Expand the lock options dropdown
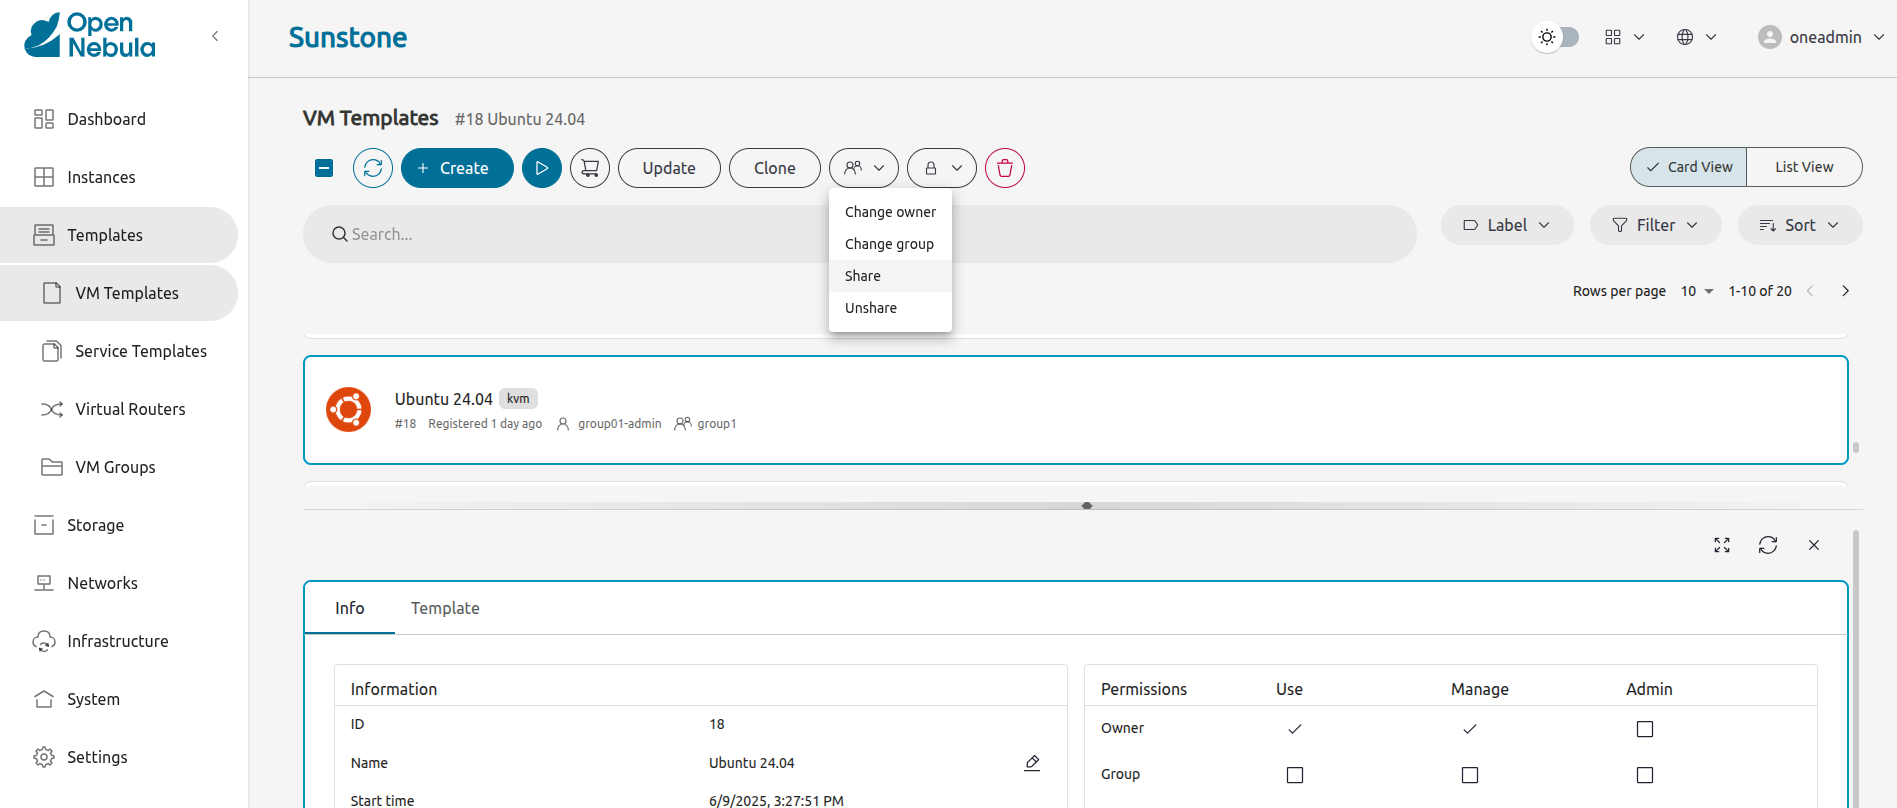 point(942,168)
